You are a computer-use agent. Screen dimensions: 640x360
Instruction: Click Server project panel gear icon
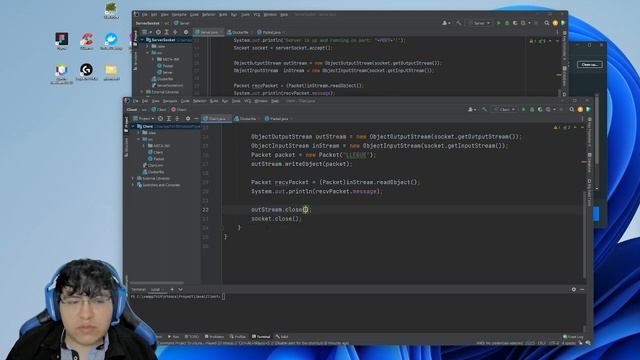[186, 32]
